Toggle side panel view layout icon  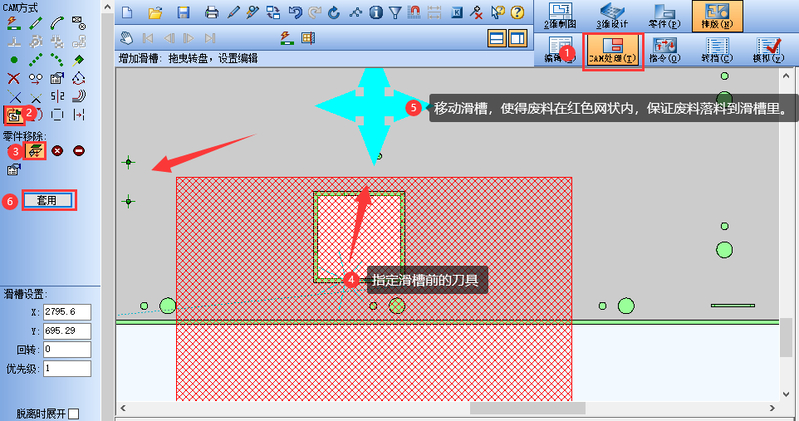(517, 38)
